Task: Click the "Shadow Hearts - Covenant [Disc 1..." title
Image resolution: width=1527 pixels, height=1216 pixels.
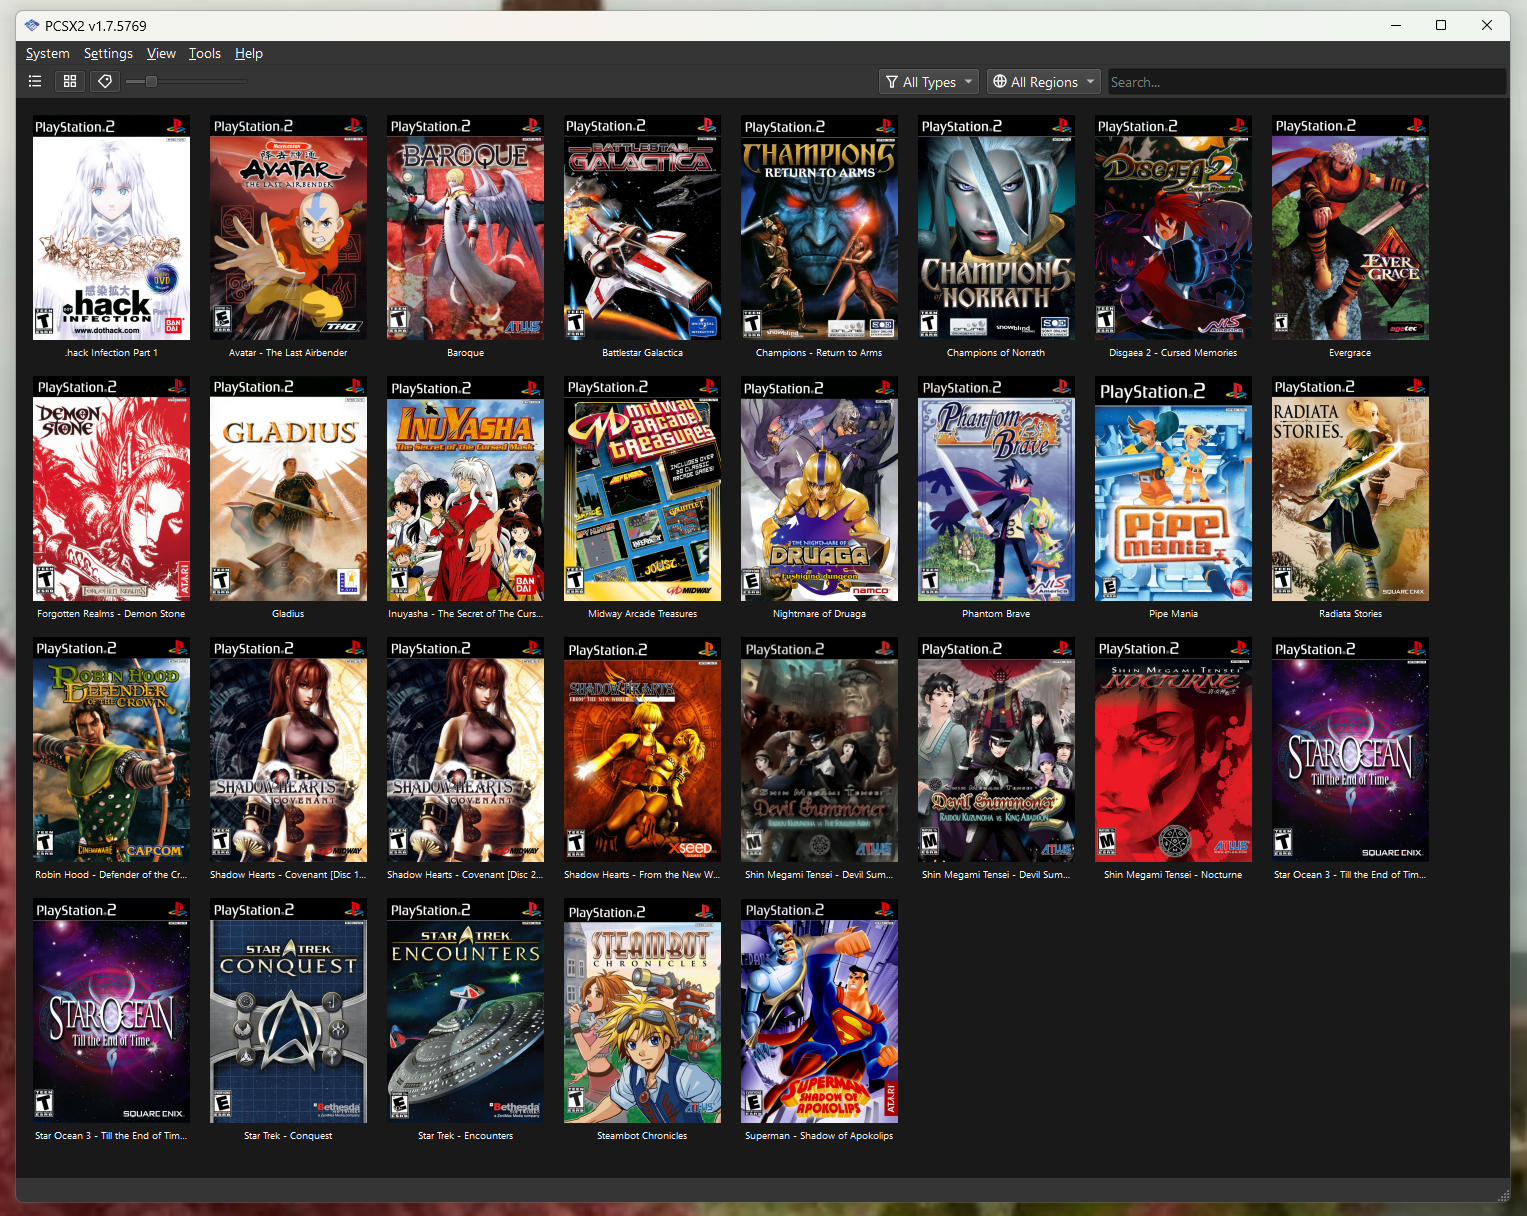Action: tap(288, 875)
